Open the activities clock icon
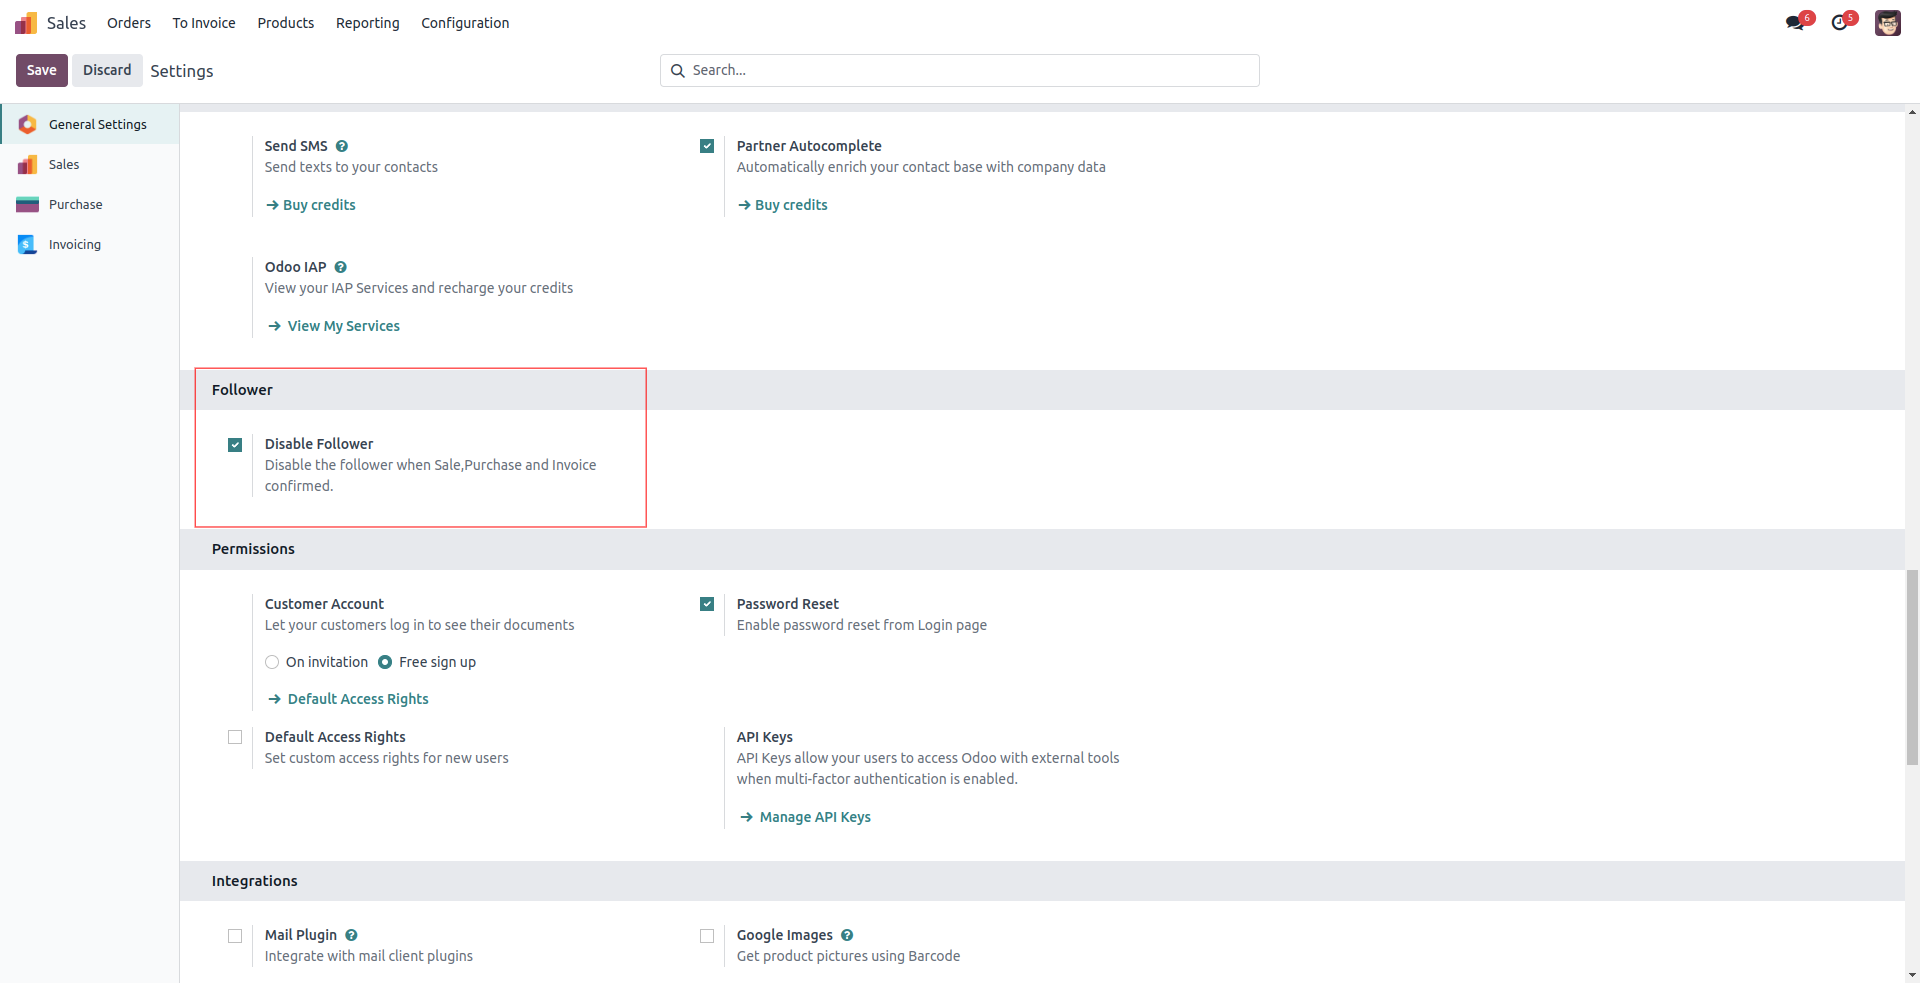Screen dimensions: 1920x983 point(1840,23)
